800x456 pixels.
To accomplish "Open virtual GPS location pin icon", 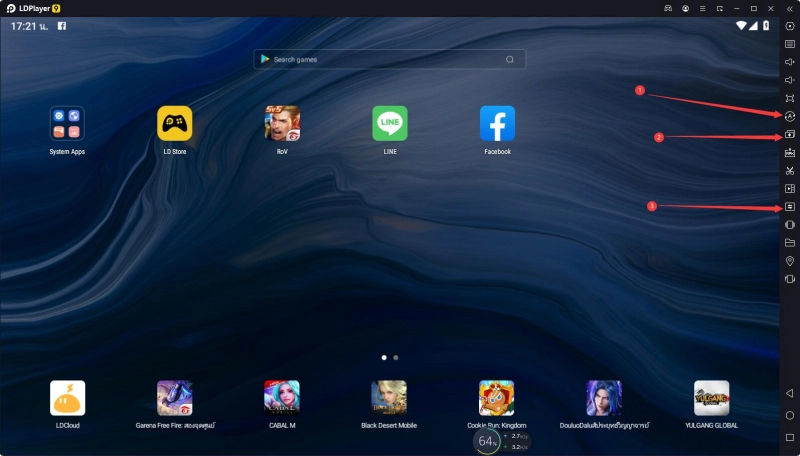I will [x=789, y=261].
